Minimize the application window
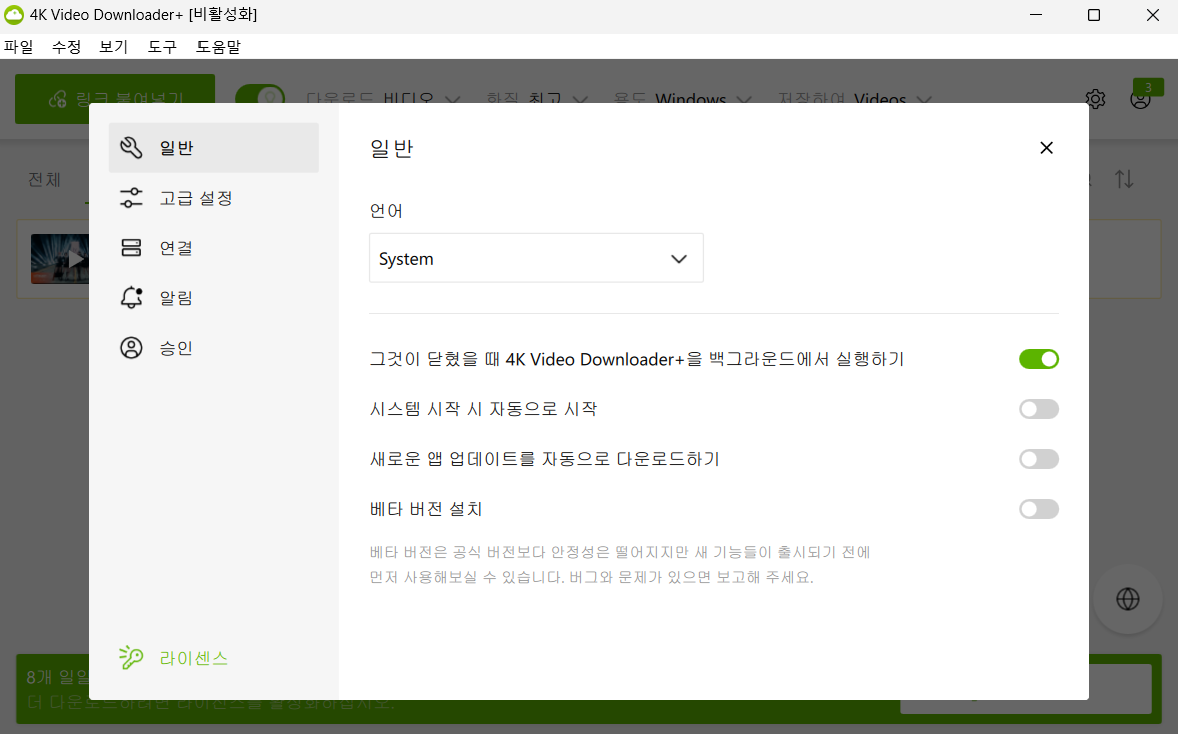Image resolution: width=1178 pixels, height=734 pixels. point(1036,15)
